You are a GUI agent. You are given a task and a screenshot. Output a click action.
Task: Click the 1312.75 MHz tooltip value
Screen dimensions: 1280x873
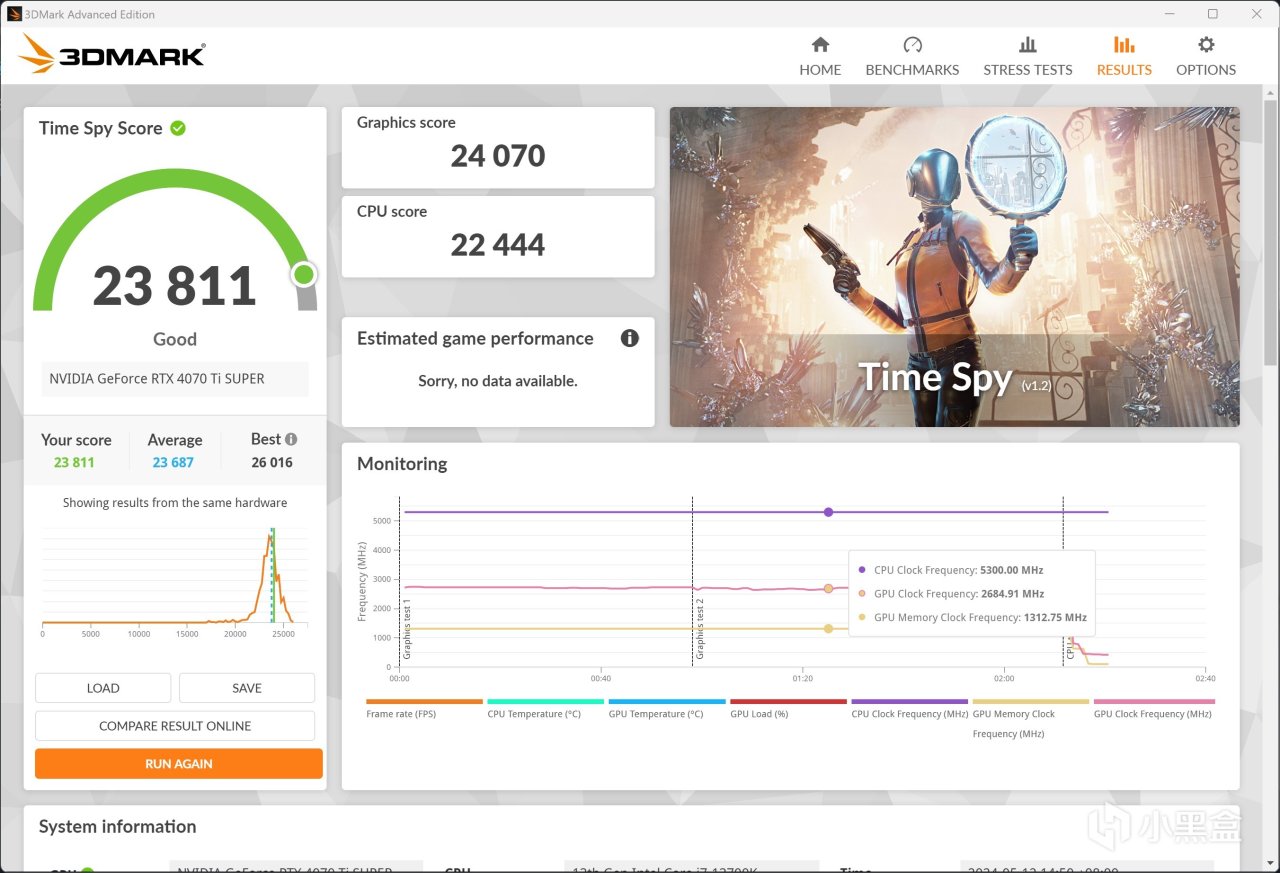(x=1055, y=618)
